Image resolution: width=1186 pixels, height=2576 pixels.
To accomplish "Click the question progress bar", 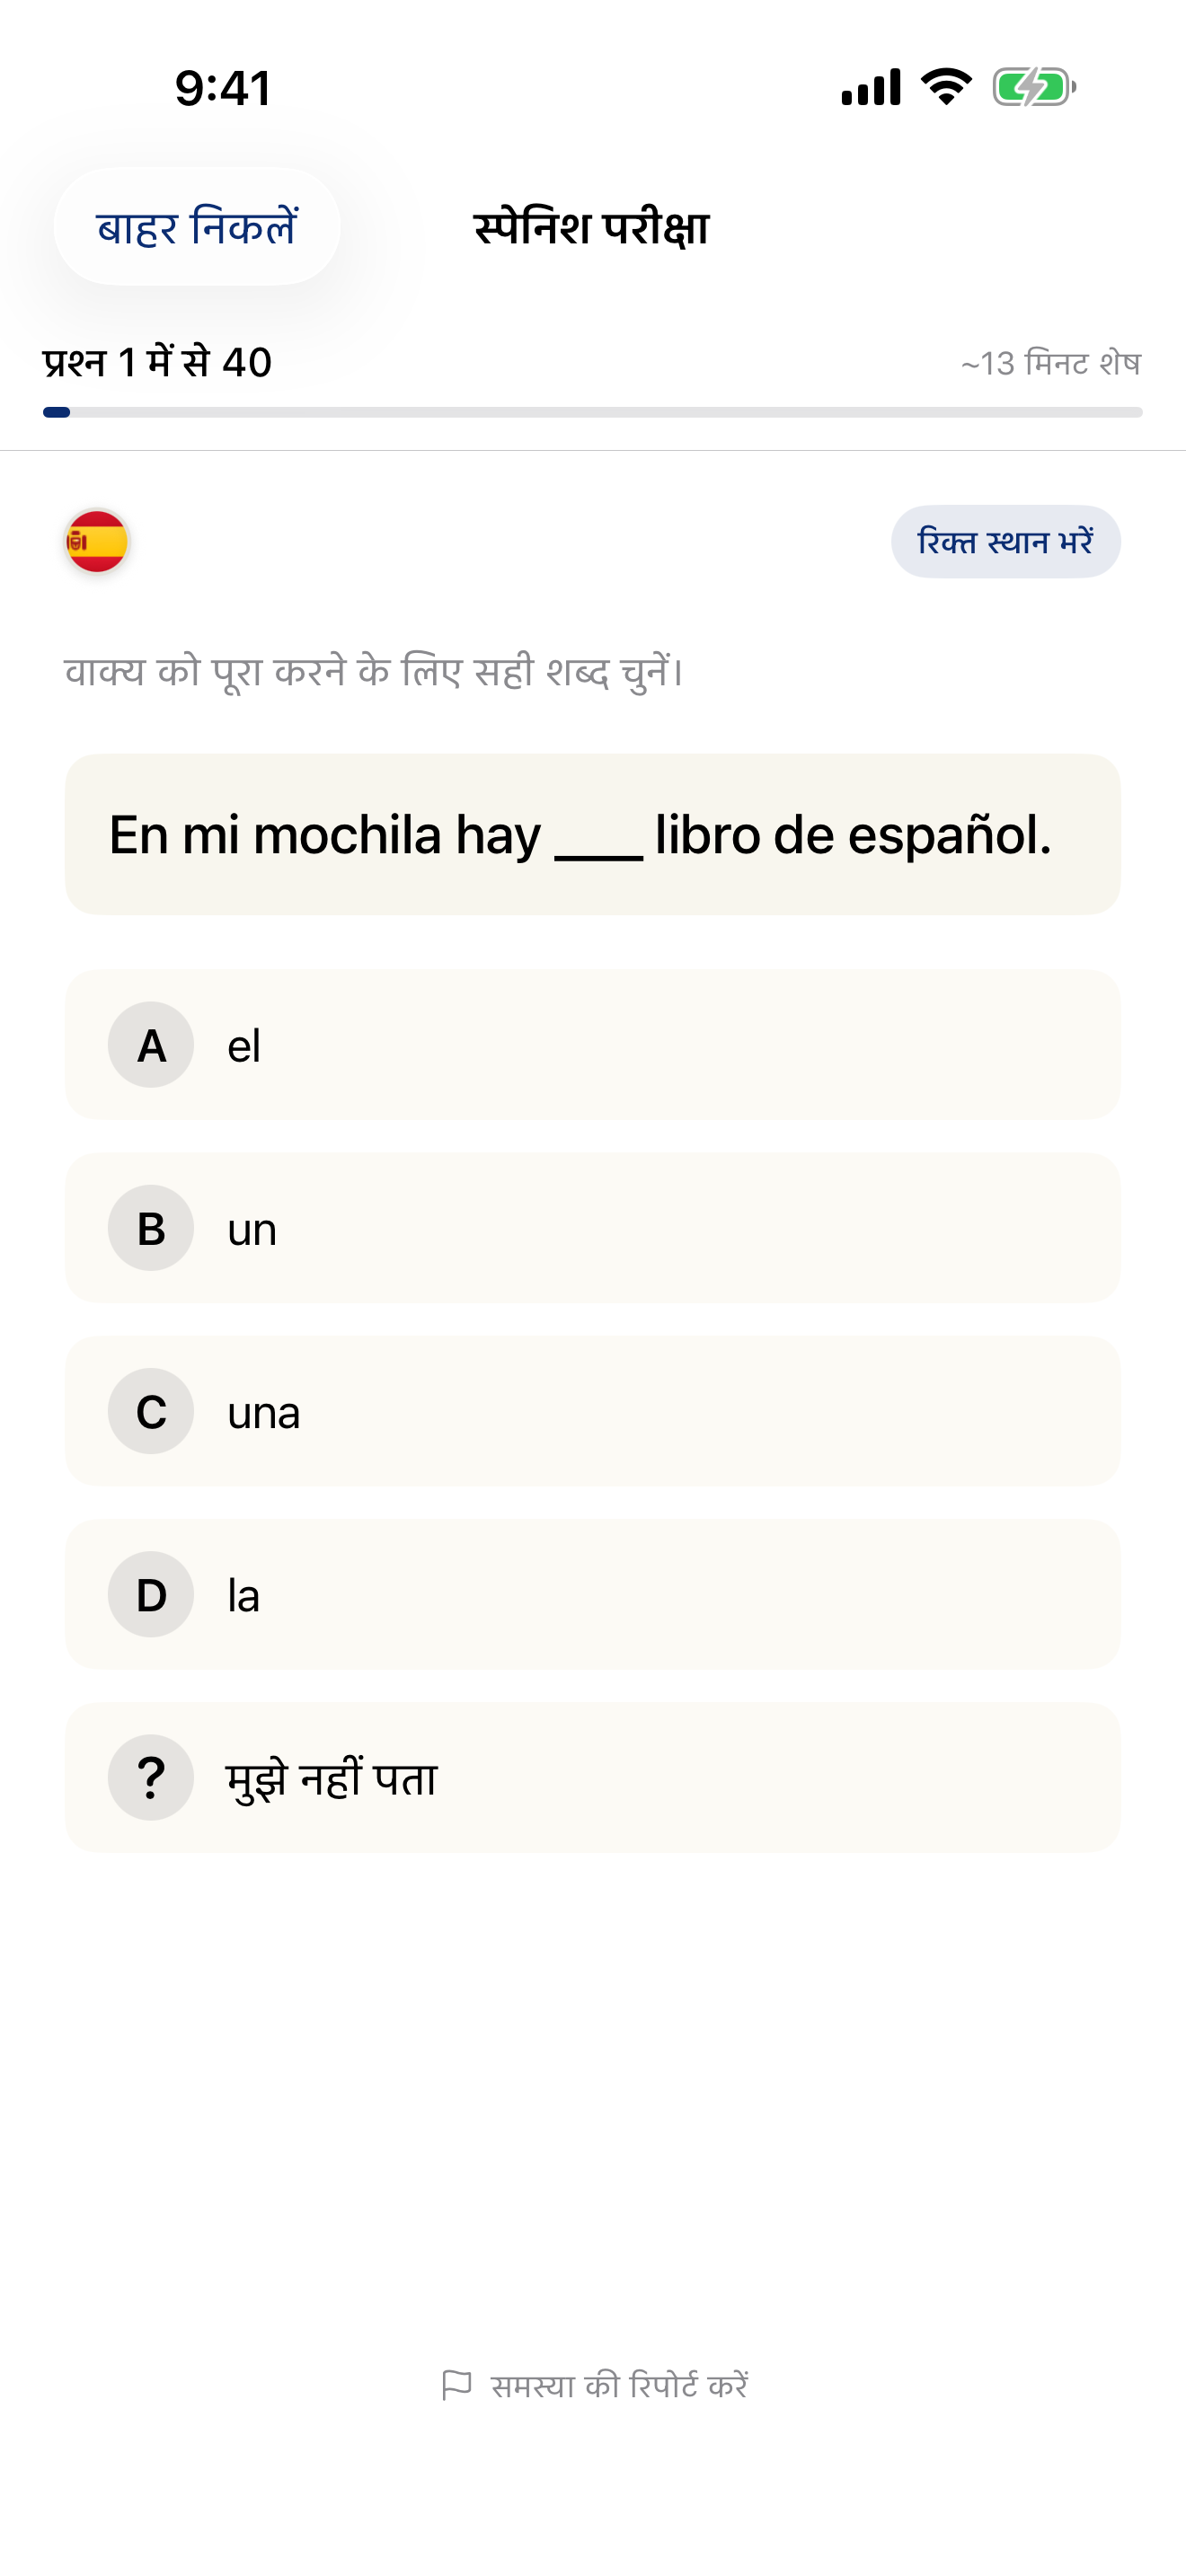I will (x=592, y=412).
